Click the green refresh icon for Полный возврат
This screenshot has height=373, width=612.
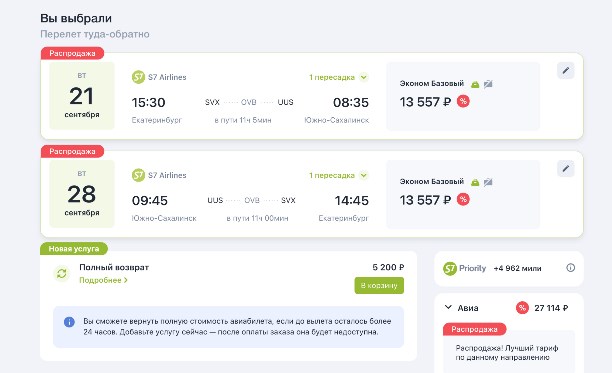pos(62,274)
